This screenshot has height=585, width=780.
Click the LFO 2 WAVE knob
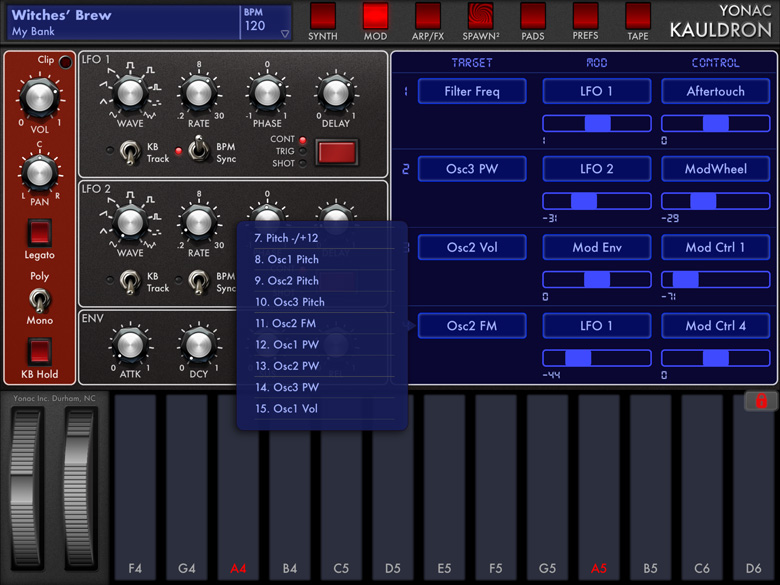pyautogui.click(x=130, y=222)
